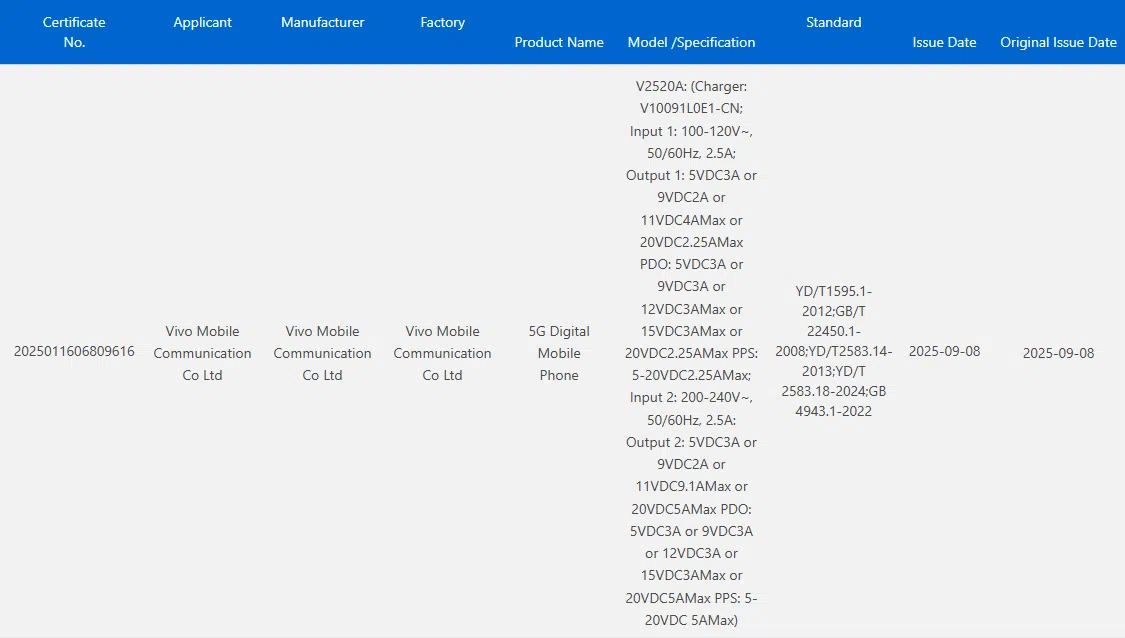Click the Certificate No. column header
The image size is (1125, 638).
click(x=74, y=32)
